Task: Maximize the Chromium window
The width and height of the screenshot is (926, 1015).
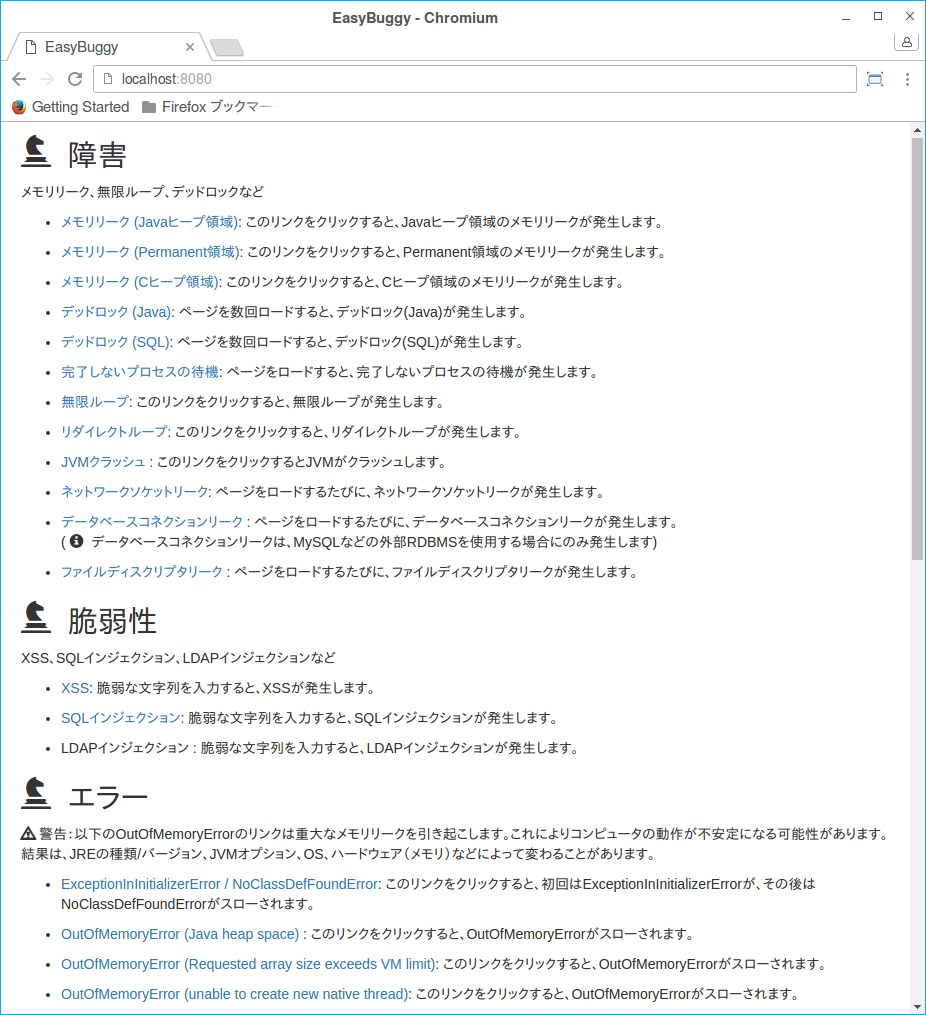Action: (877, 16)
